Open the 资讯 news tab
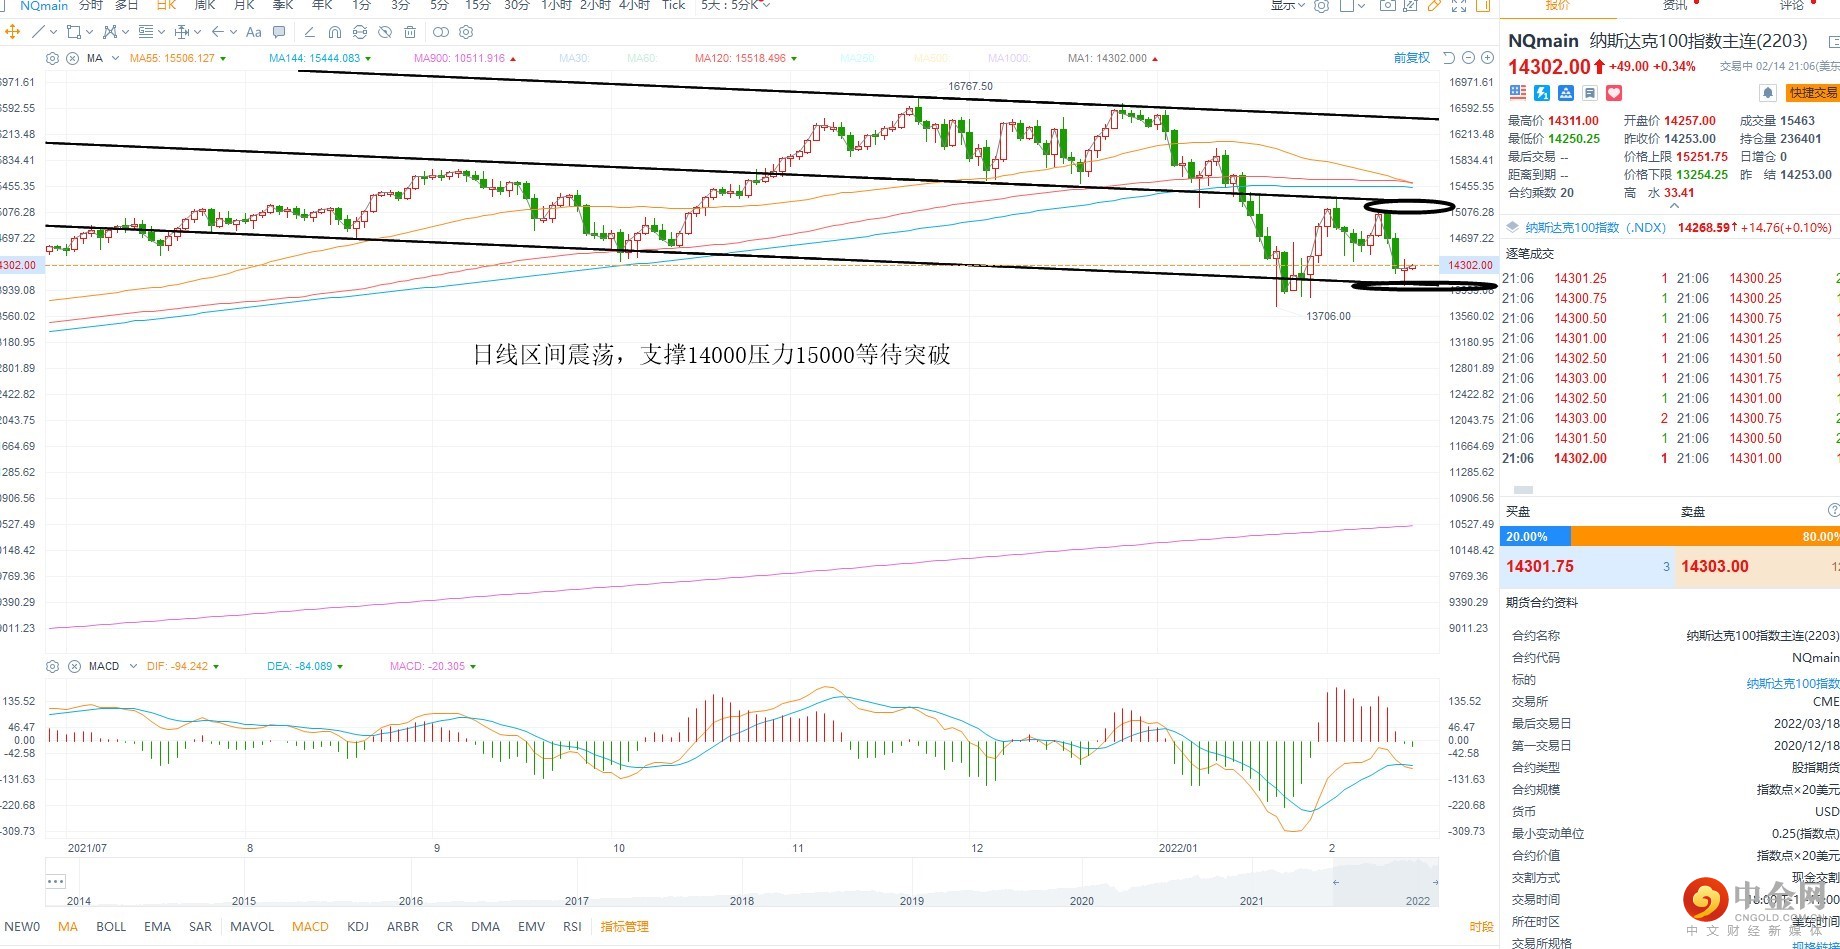The width and height of the screenshot is (1840, 949). point(1675,5)
